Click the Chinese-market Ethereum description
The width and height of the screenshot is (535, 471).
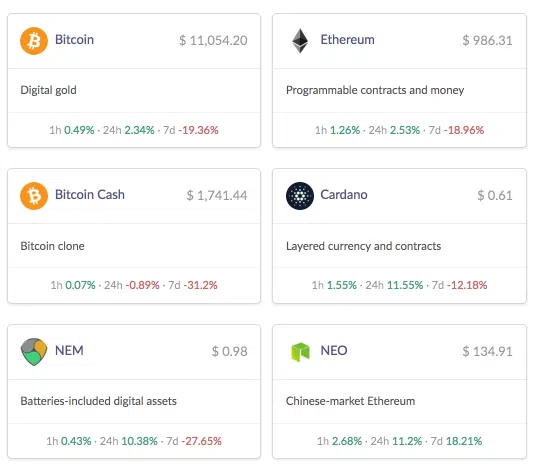350,401
